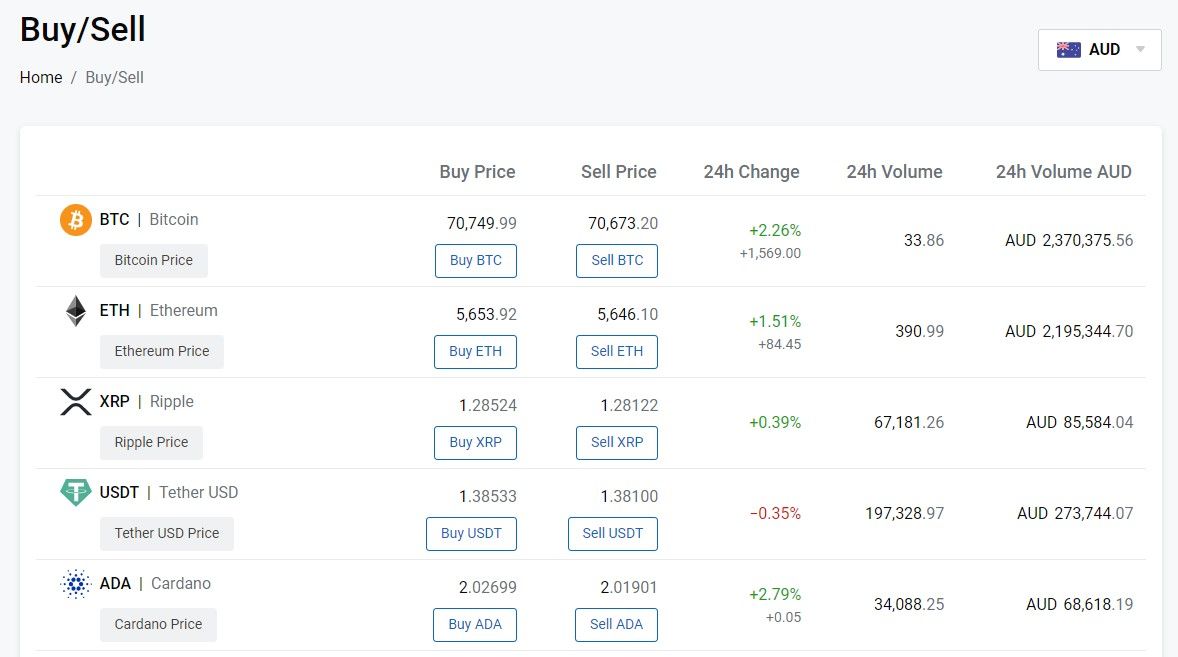Click AUD 68,618.19 volume value
The image size is (1178, 657).
[x=1080, y=604]
